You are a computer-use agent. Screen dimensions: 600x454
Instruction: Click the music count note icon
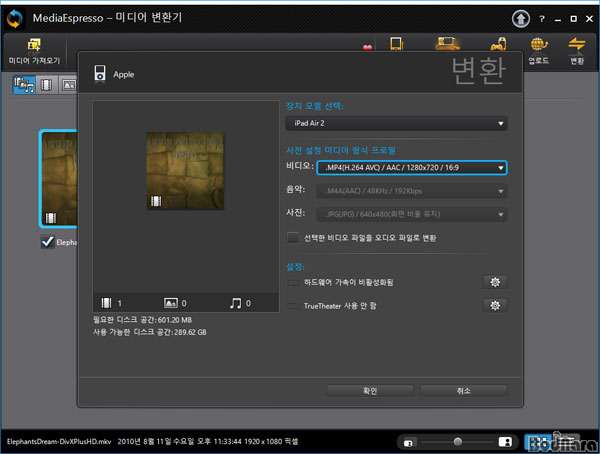pyautogui.click(x=235, y=303)
